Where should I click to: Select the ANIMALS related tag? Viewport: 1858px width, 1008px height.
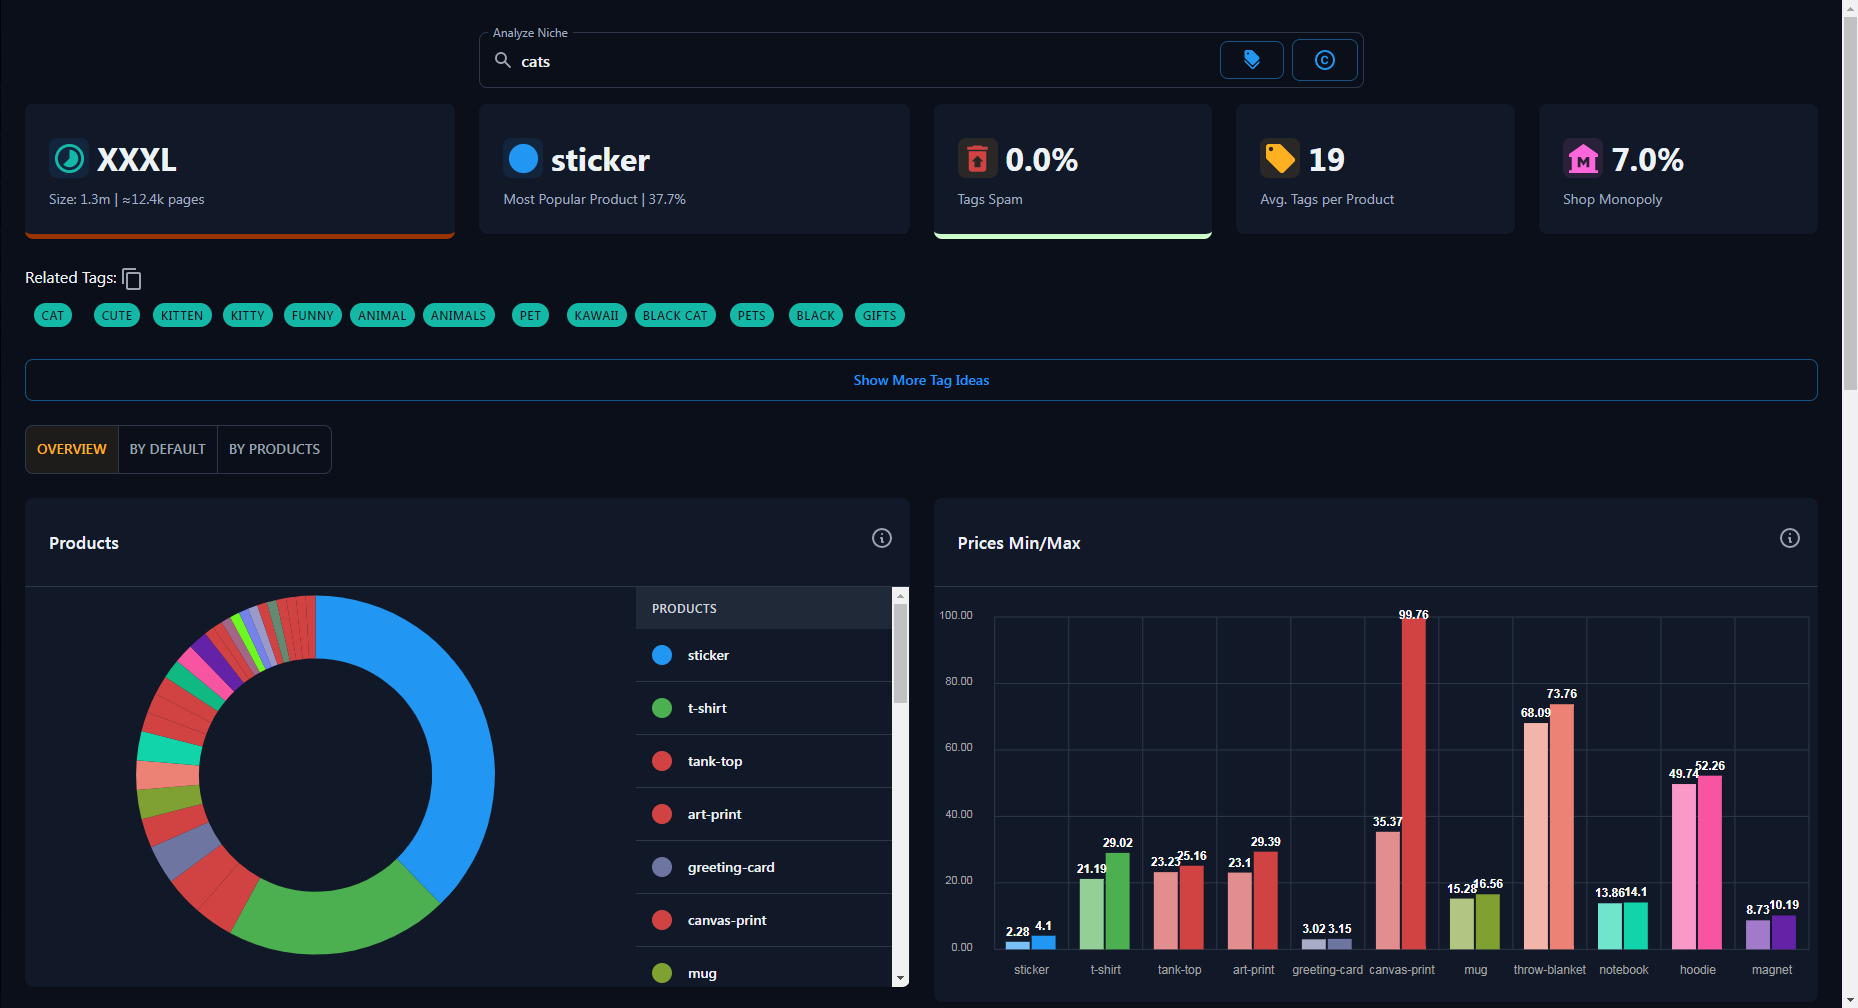point(459,316)
